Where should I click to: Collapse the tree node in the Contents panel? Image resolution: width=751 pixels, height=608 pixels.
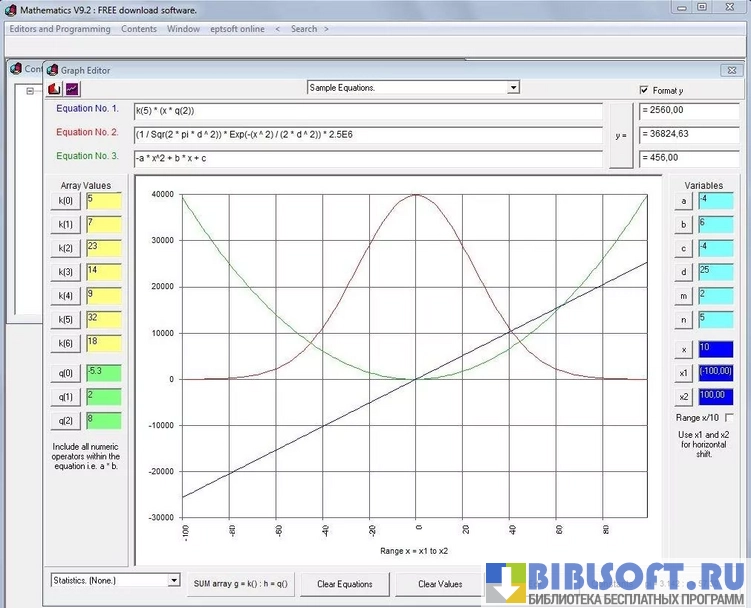click(x=30, y=91)
